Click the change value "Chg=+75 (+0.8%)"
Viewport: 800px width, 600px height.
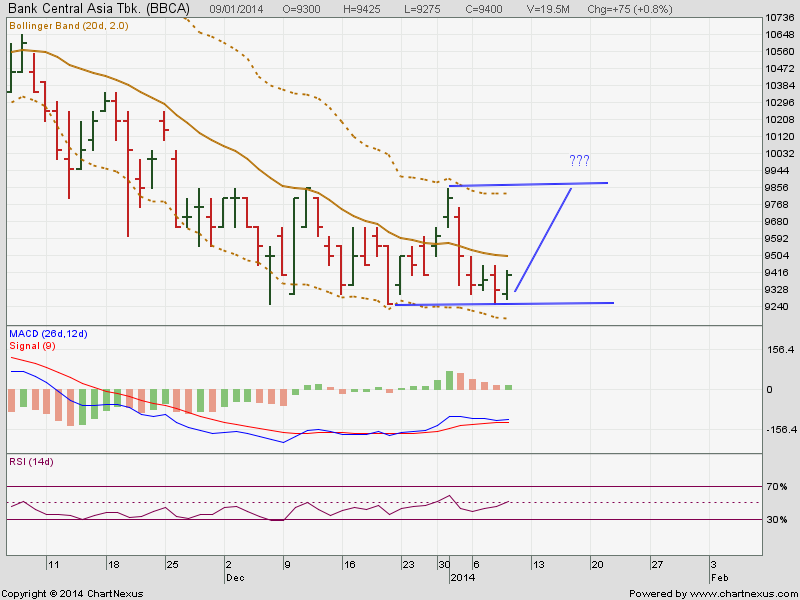click(x=630, y=9)
